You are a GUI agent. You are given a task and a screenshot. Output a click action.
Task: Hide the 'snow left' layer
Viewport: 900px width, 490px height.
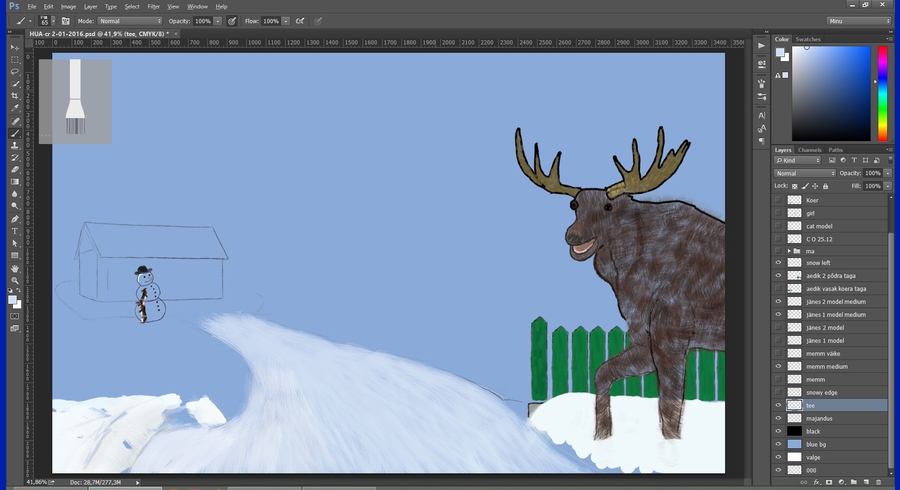[x=778, y=263]
